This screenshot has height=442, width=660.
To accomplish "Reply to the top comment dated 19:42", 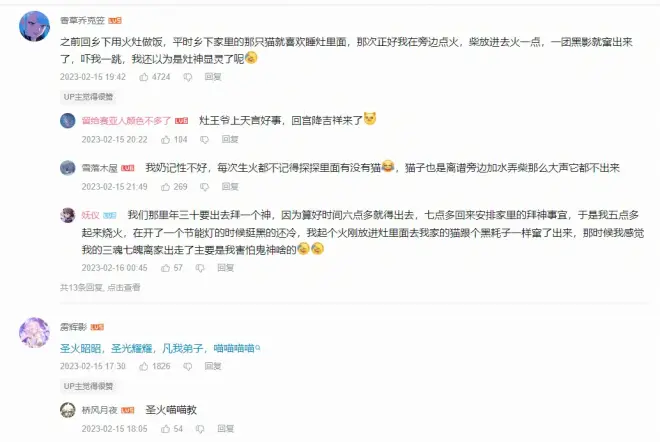I will click(213, 77).
